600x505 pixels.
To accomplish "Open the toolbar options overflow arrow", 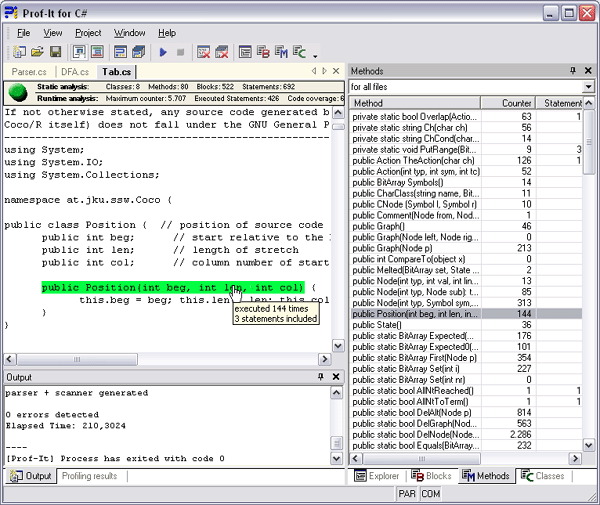I will (315, 56).
